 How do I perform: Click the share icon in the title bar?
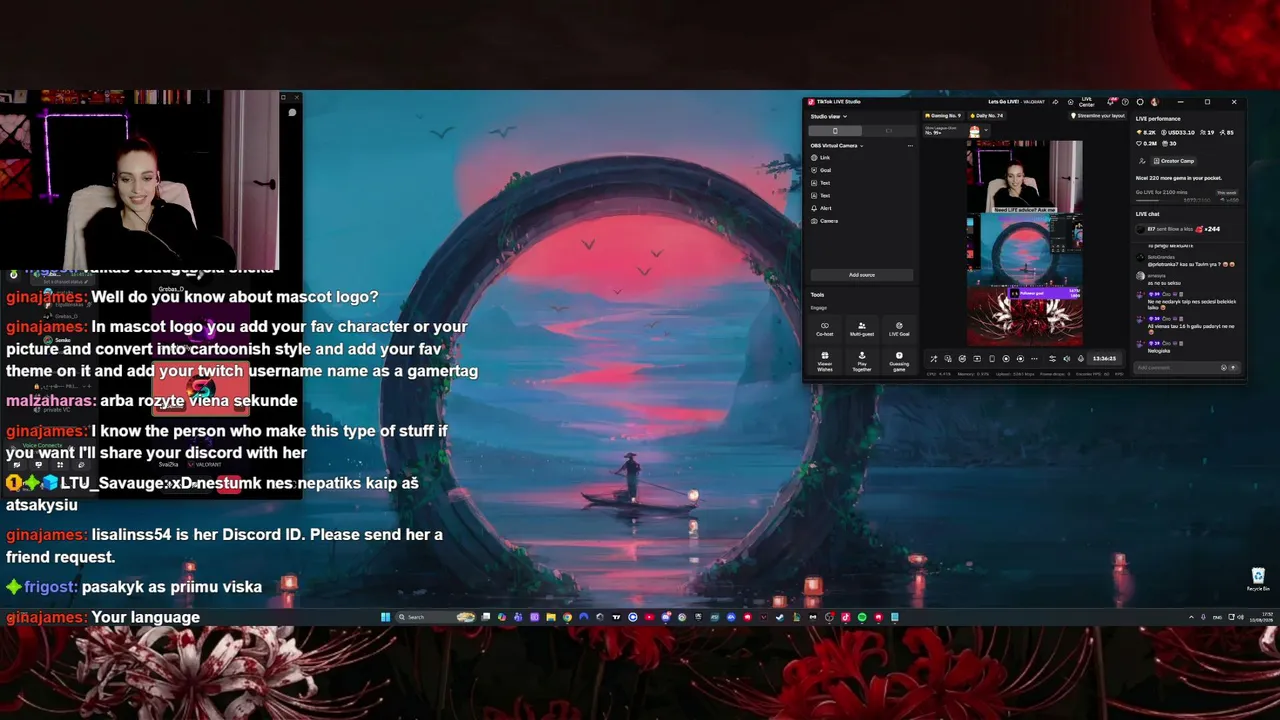(1055, 102)
